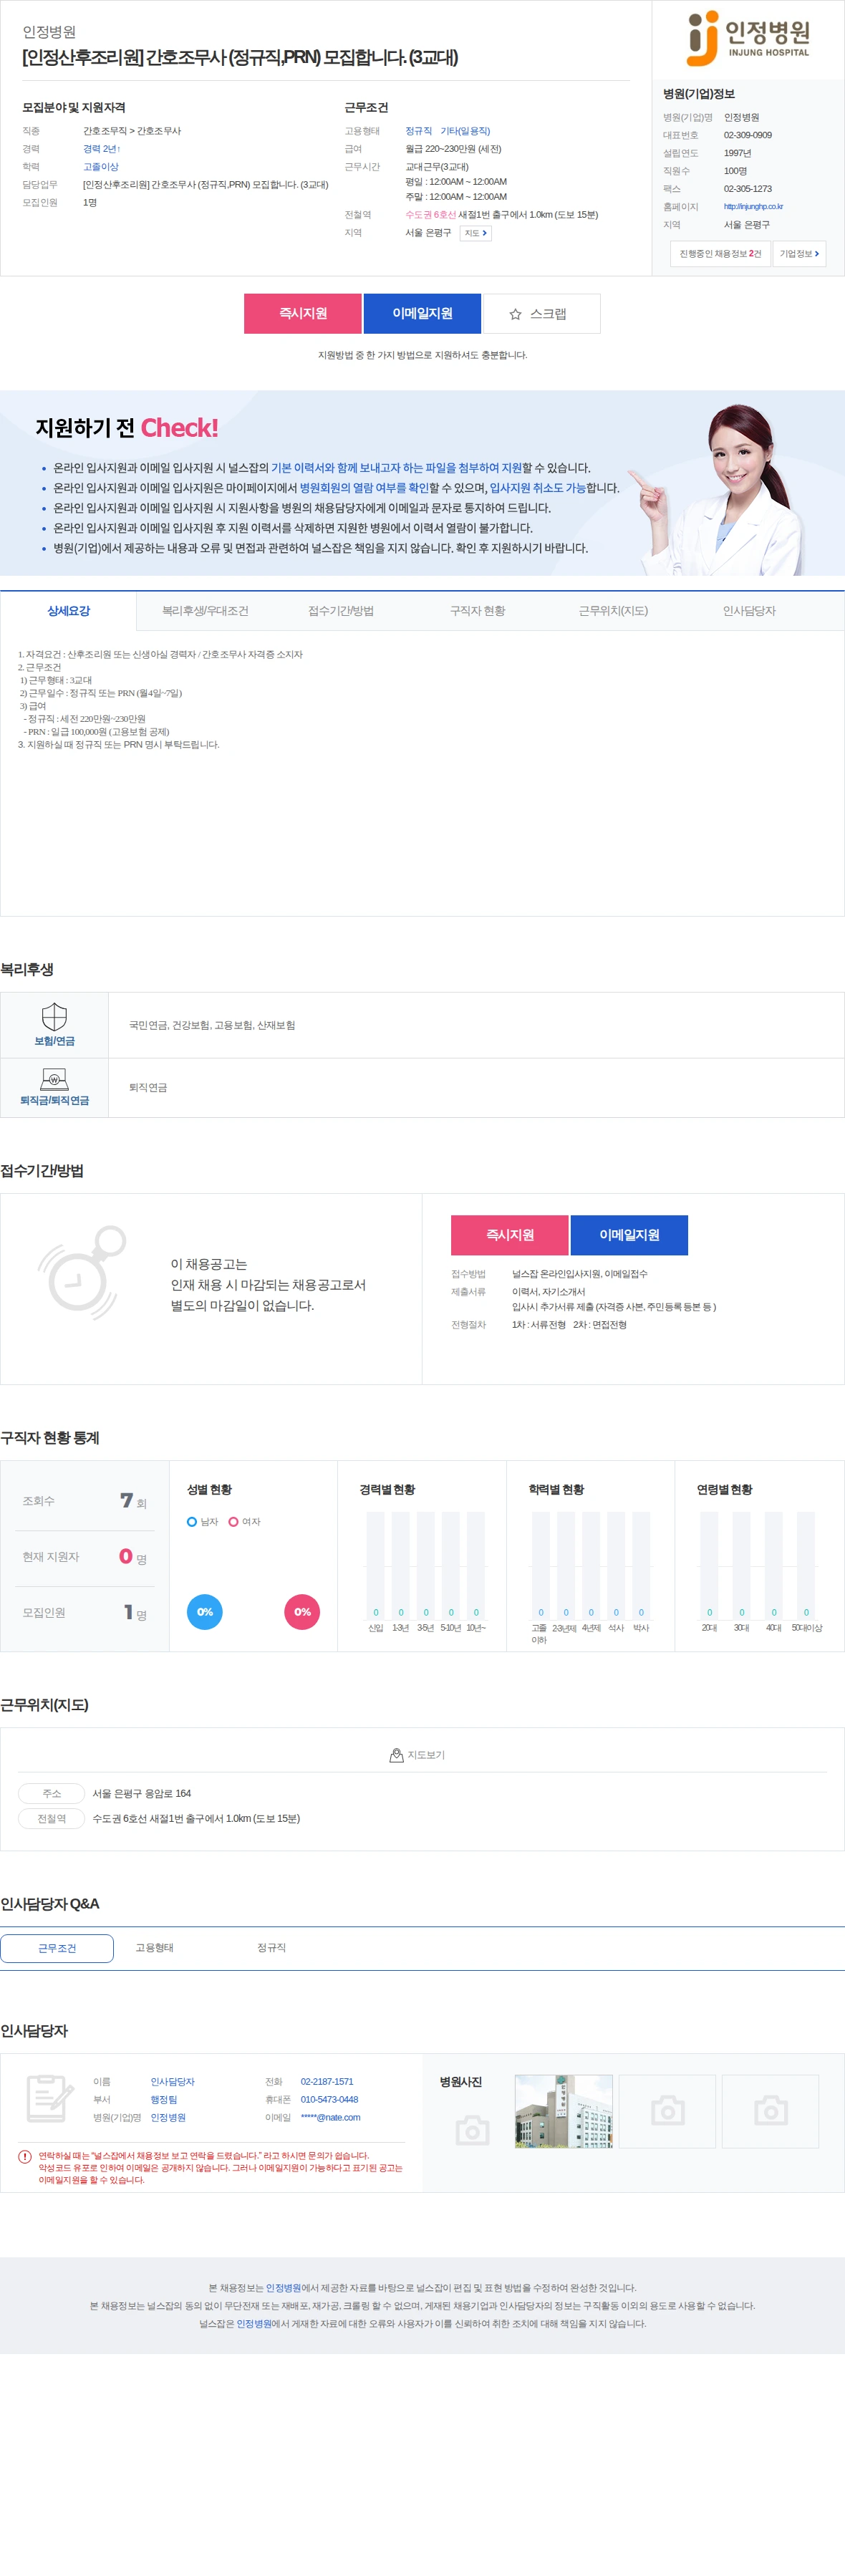Click the 경력 2년↑ link

[x=101, y=149]
